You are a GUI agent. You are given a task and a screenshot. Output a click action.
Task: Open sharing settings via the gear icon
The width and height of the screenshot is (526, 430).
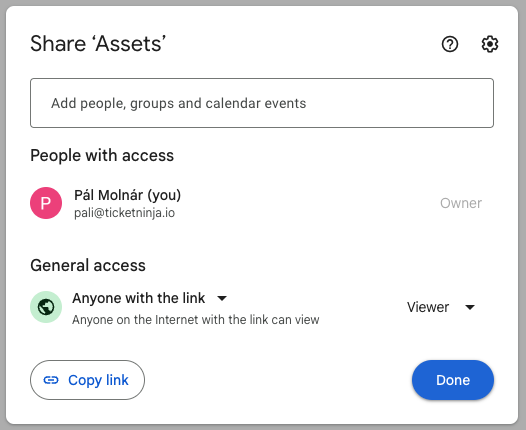click(x=490, y=44)
